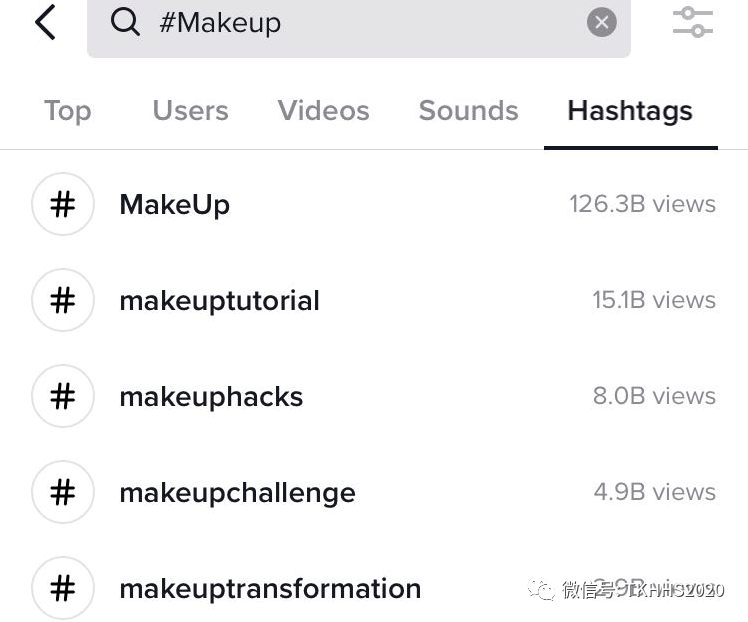Viewport: 748px width, 622px height.
Task: Clear the #Makeup search text
Action: [x=601, y=22]
